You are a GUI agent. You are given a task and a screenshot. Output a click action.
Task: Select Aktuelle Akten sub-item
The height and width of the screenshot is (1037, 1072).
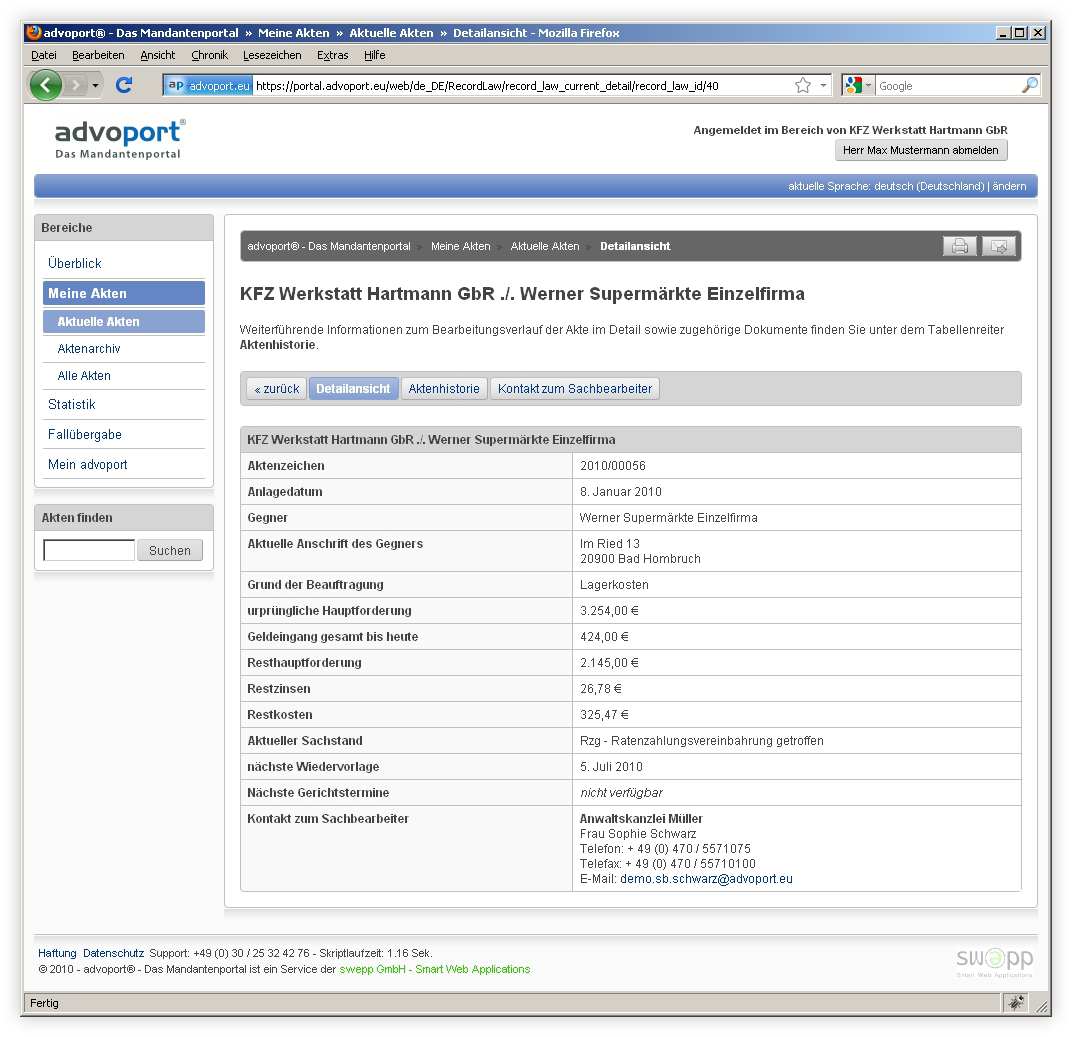124,321
